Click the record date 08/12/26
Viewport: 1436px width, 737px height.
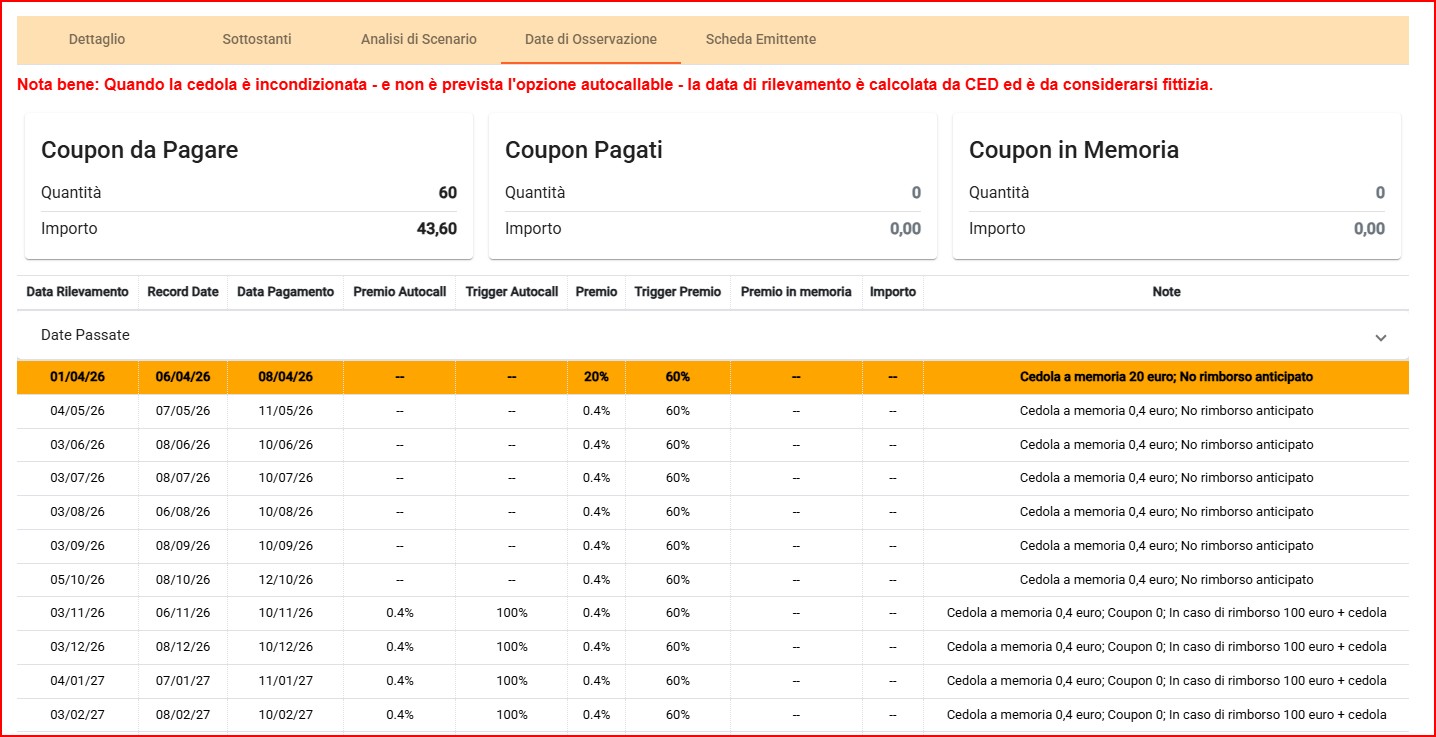(183, 647)
